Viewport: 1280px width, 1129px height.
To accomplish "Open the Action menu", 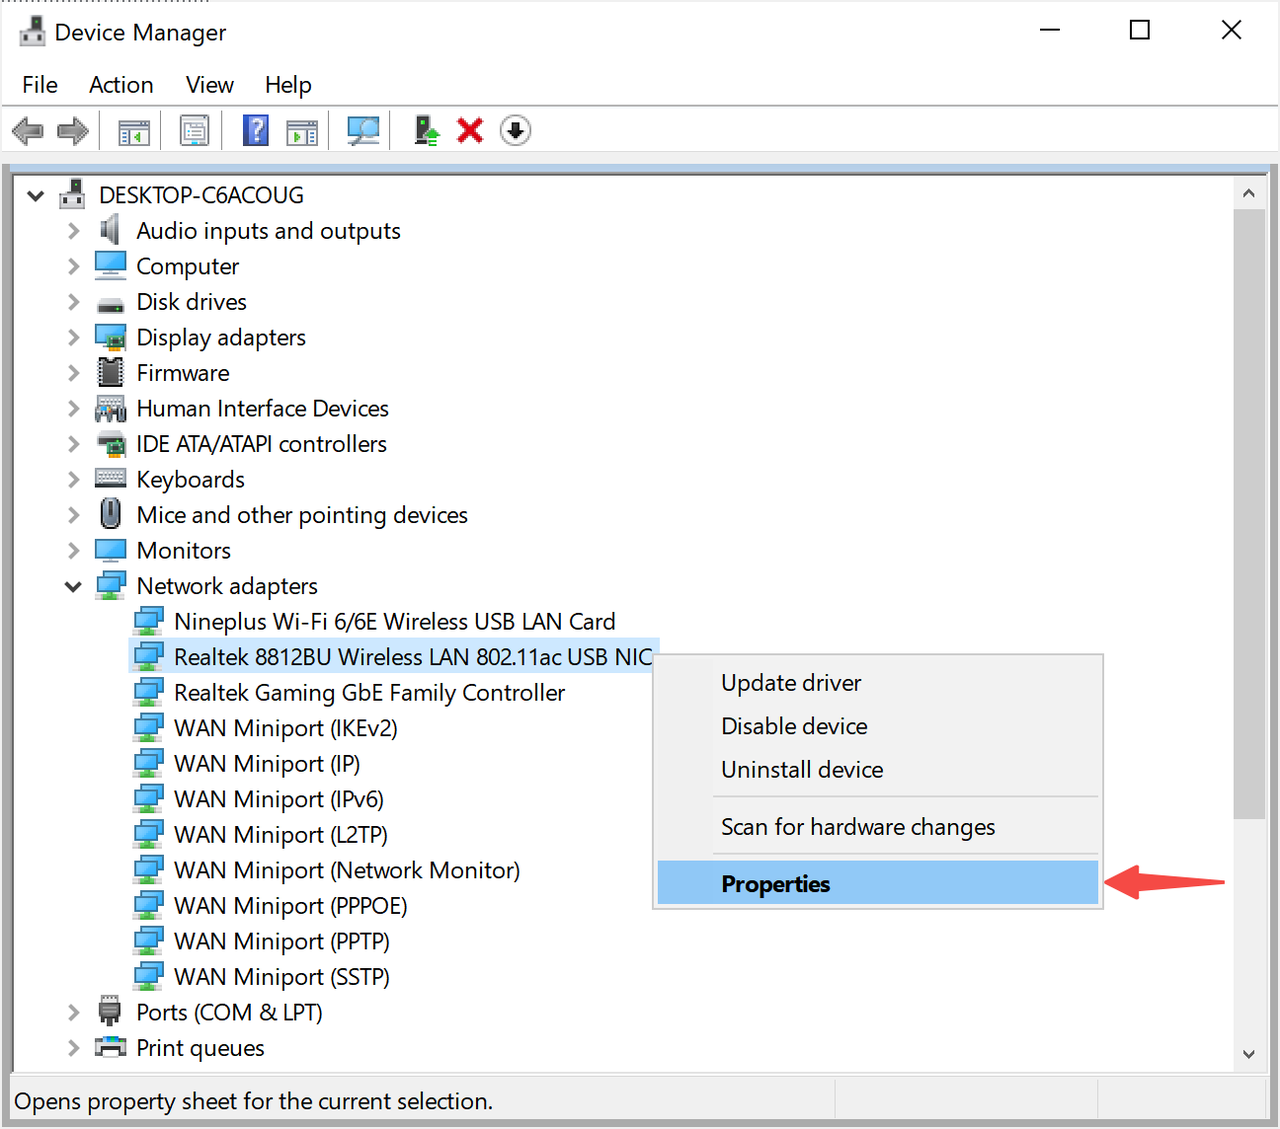I will tap(121, 85).
